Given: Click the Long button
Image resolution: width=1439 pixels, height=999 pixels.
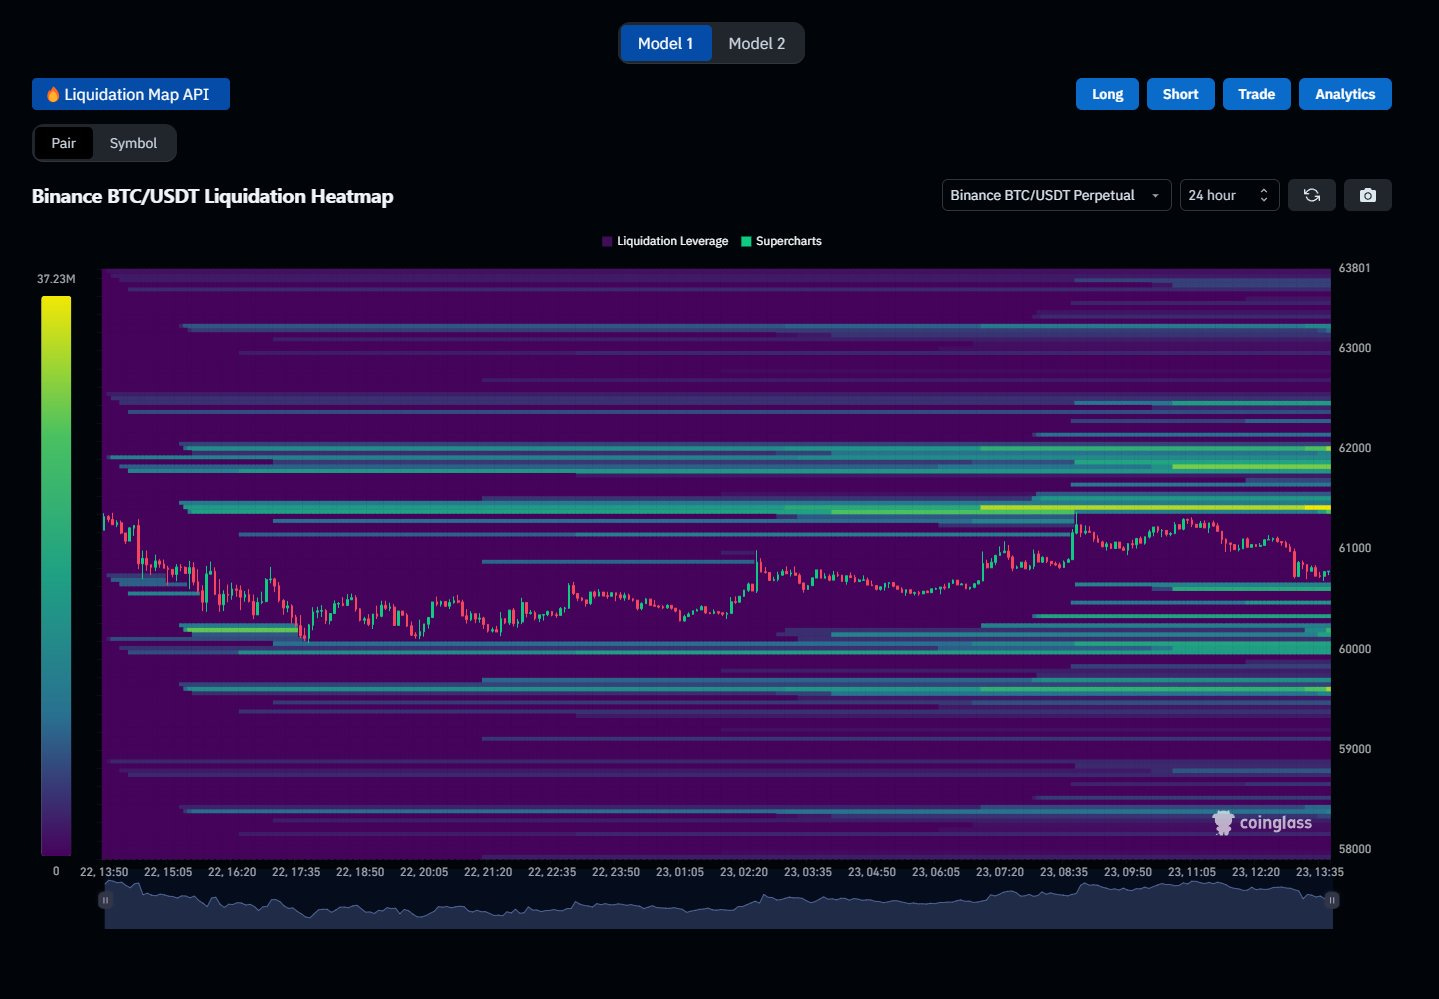Looking at the screenshot, I should 1107,94.
